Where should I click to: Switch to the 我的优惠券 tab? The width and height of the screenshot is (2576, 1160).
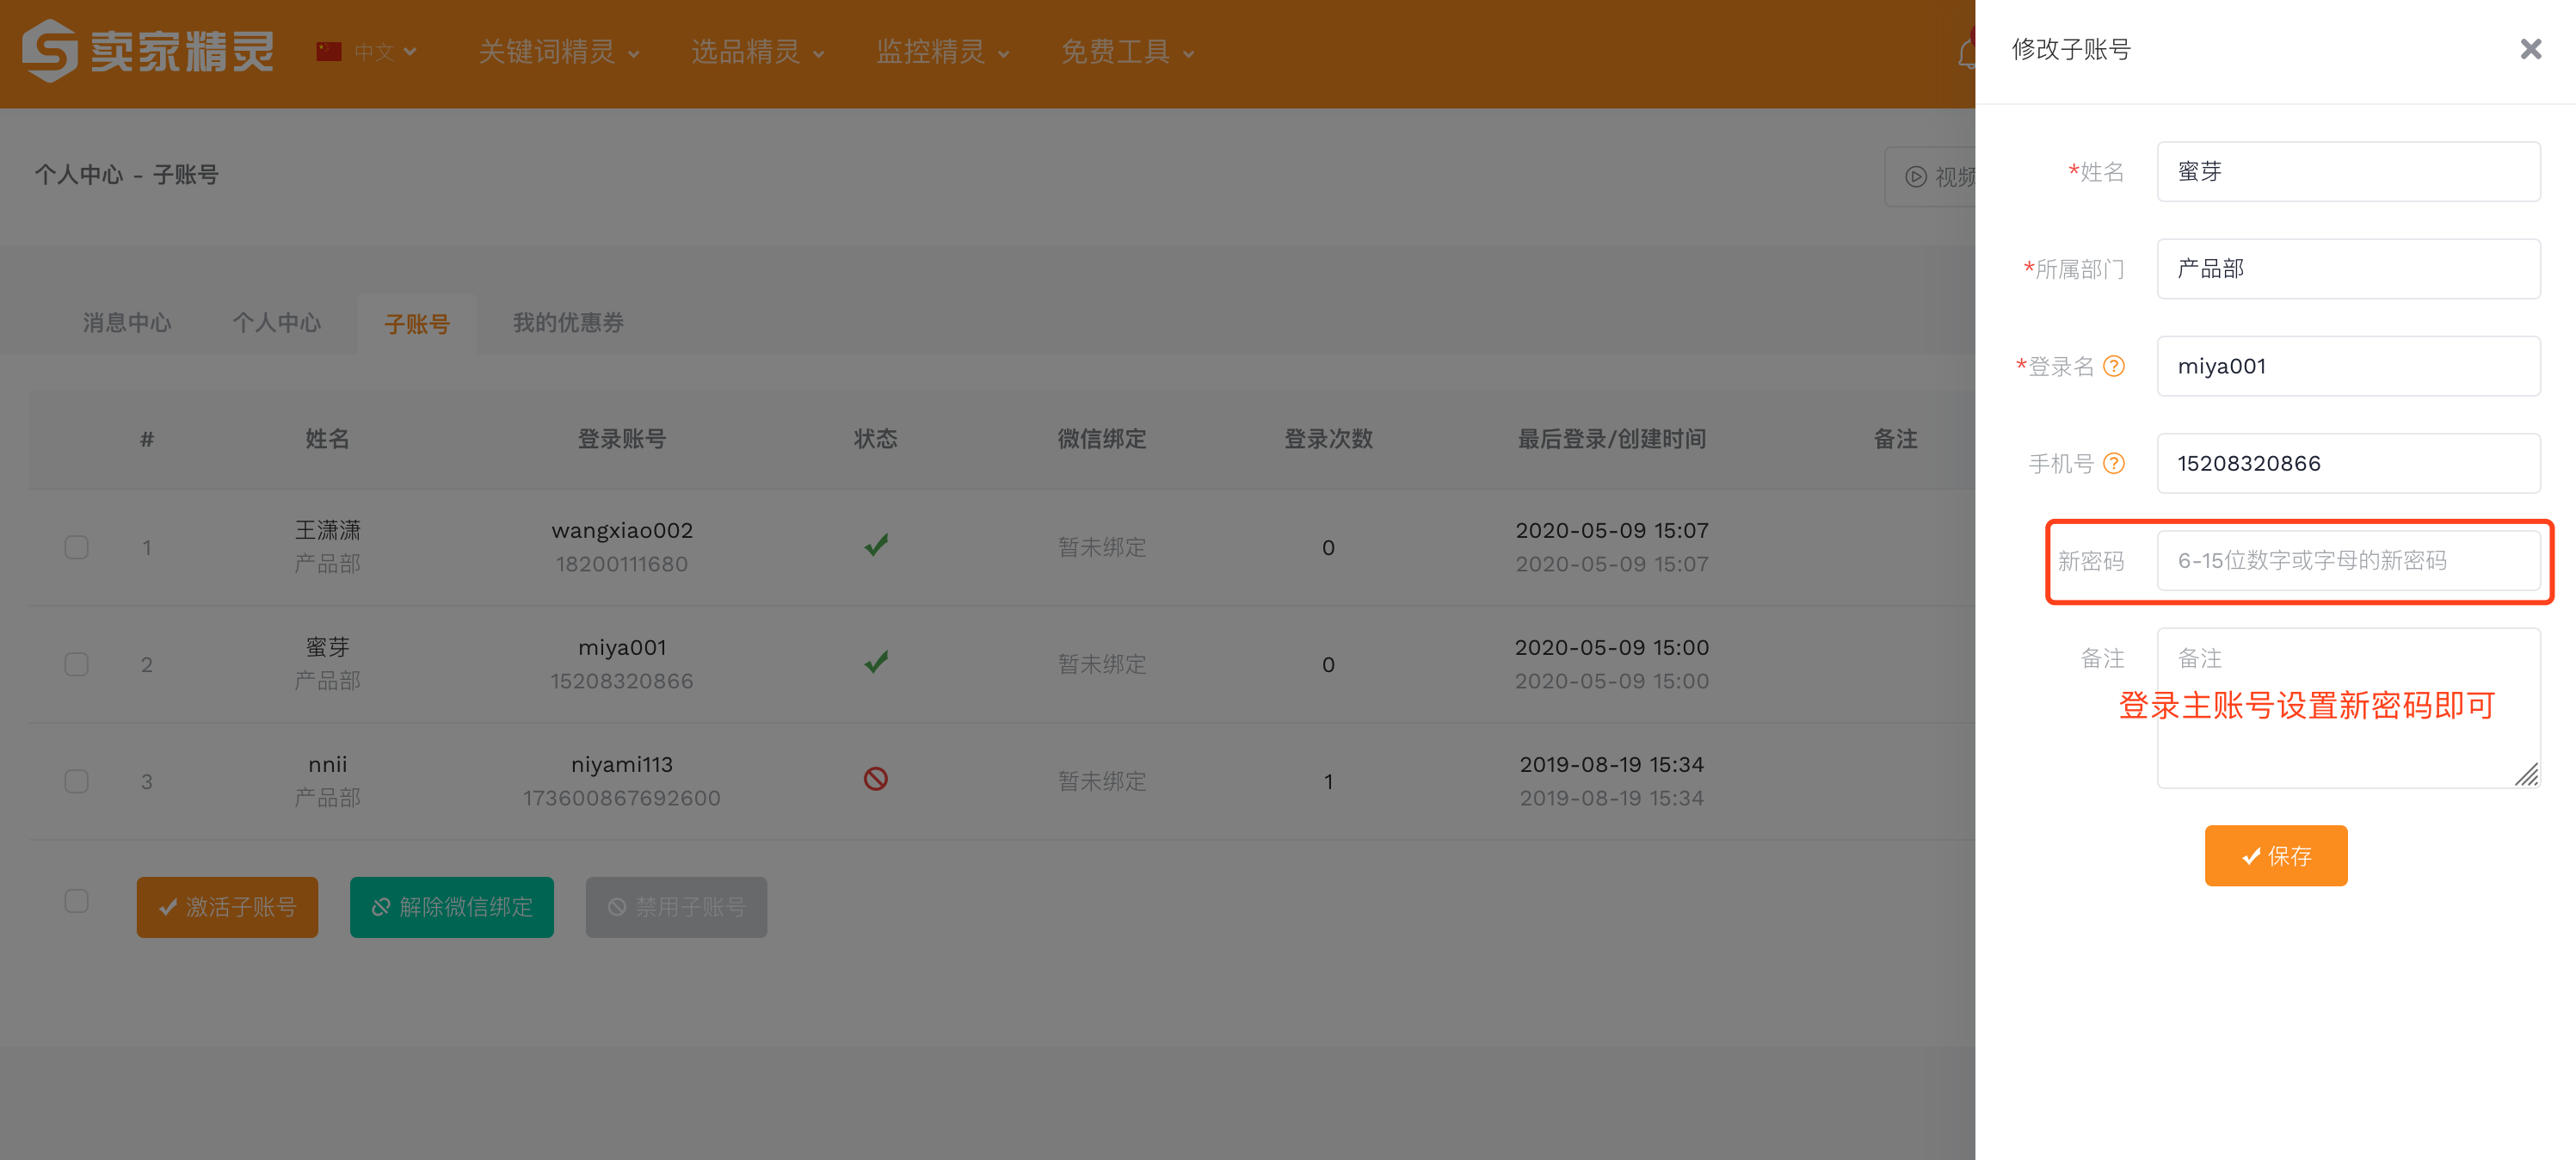click(x=568, y=323)
